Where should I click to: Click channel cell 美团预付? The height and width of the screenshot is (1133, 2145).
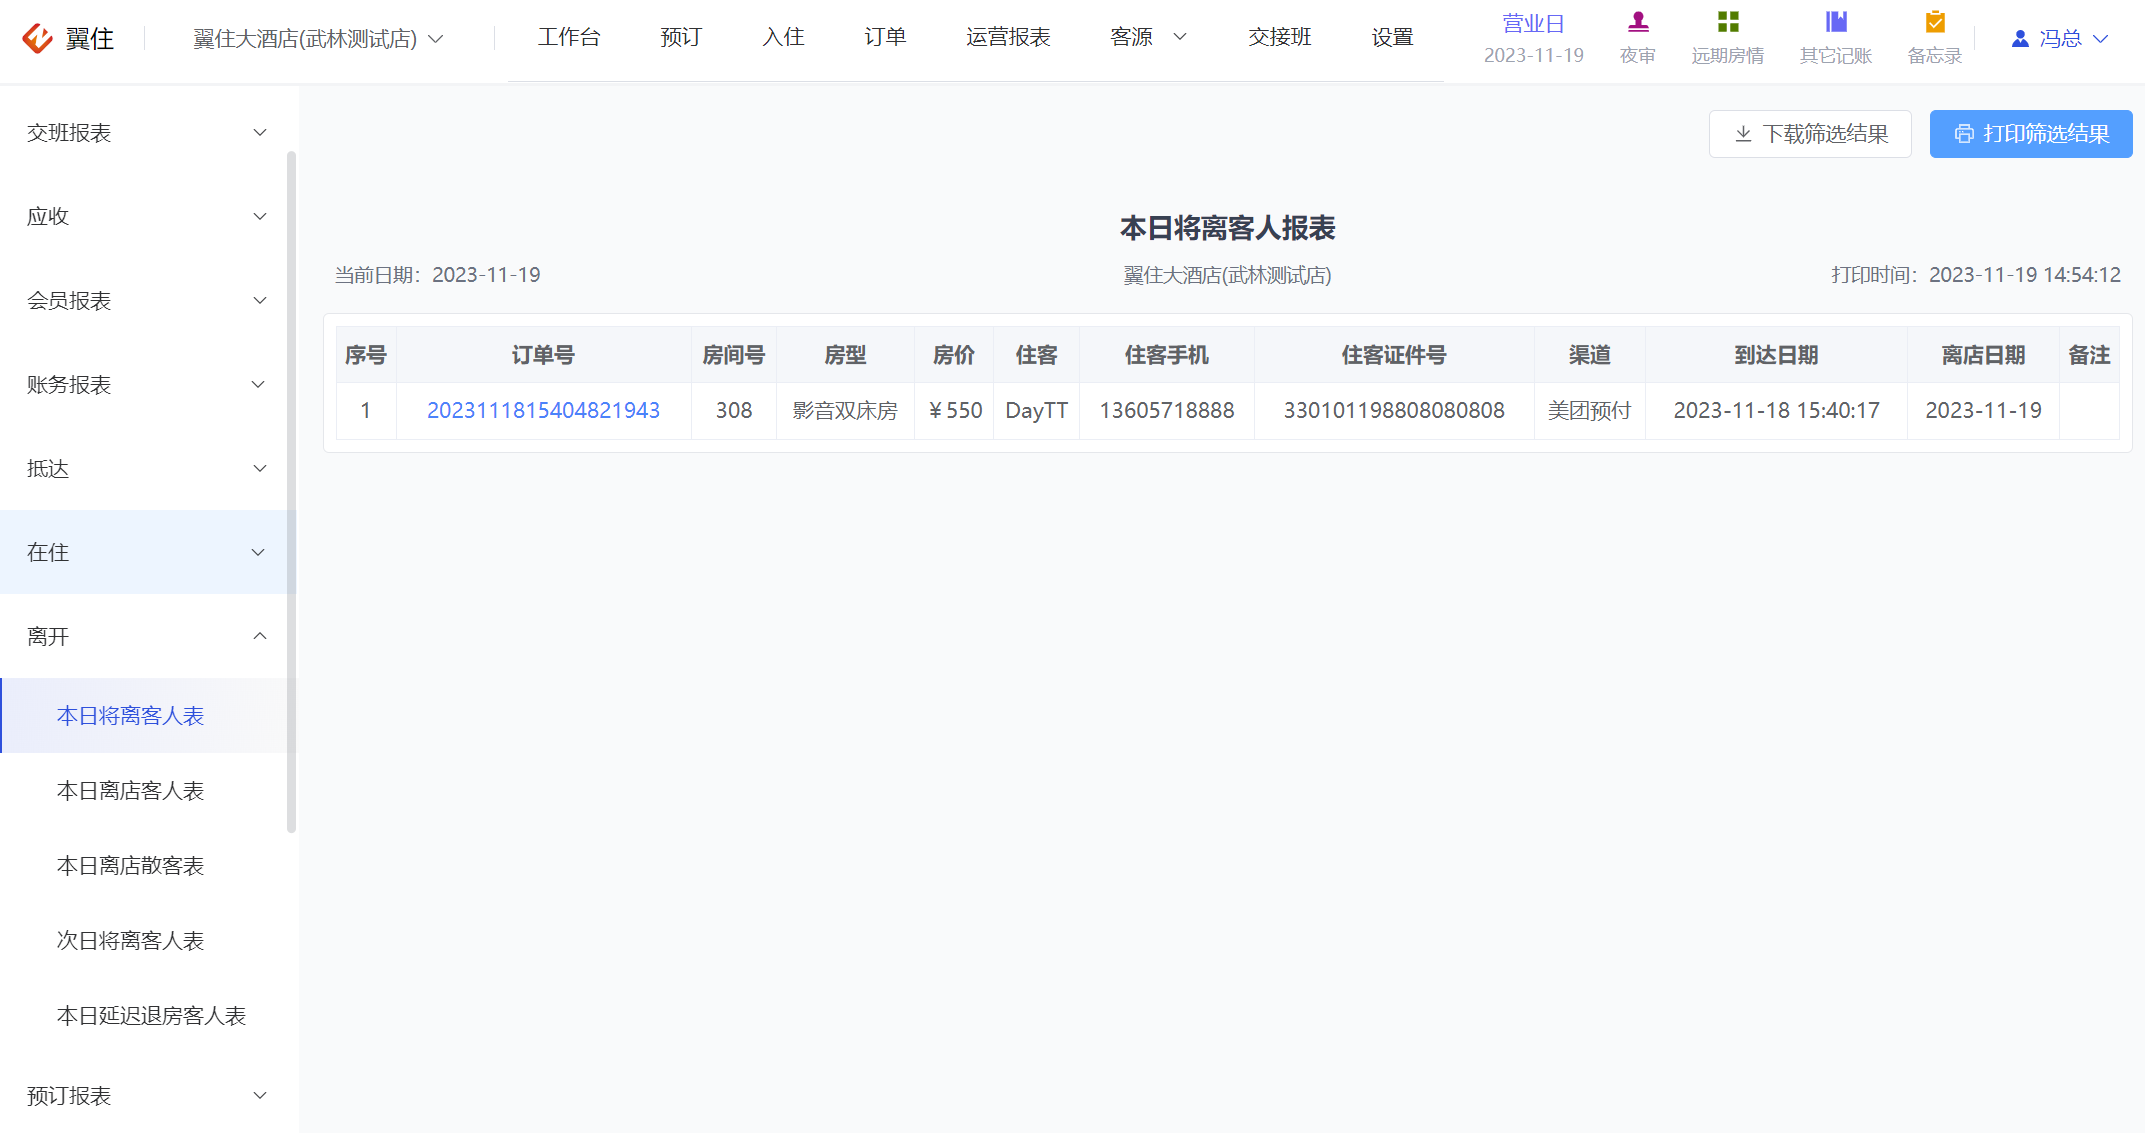coord(1590,411)
